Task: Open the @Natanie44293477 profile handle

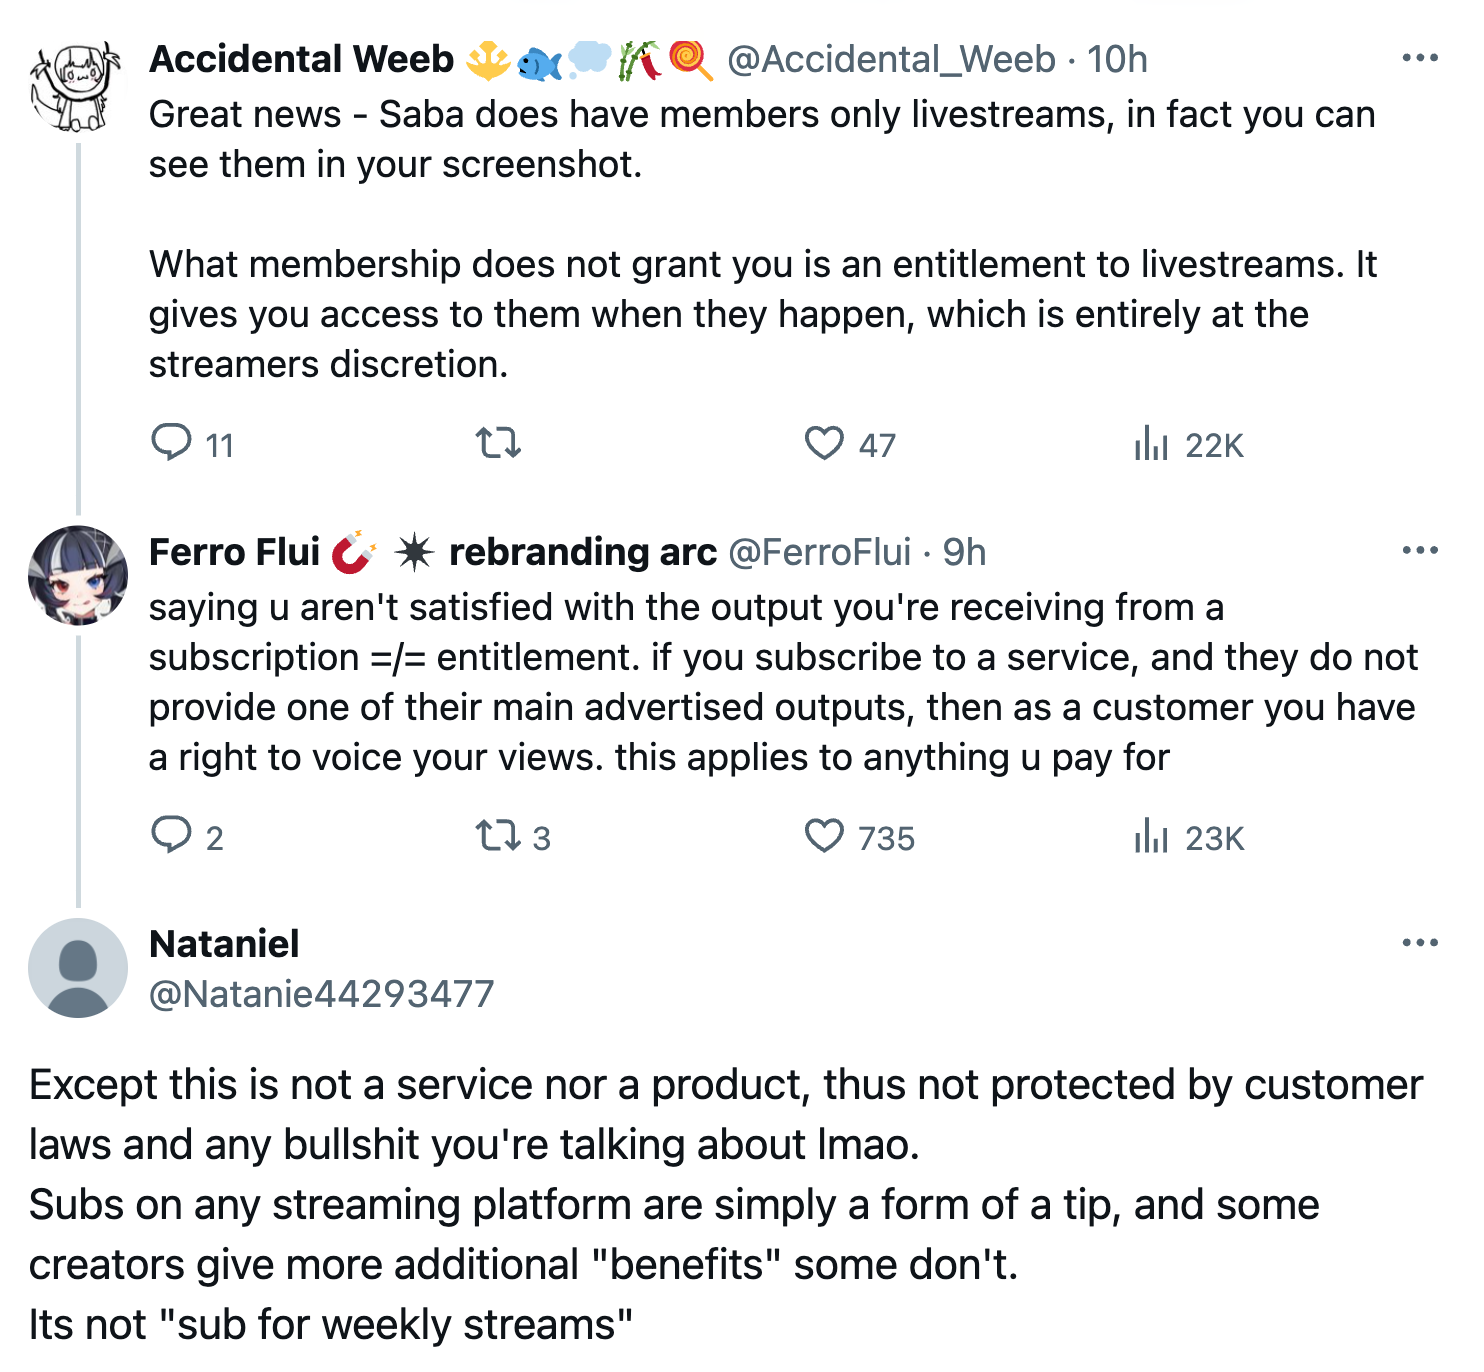Action: pyautogui.click(x=321, y=994)
